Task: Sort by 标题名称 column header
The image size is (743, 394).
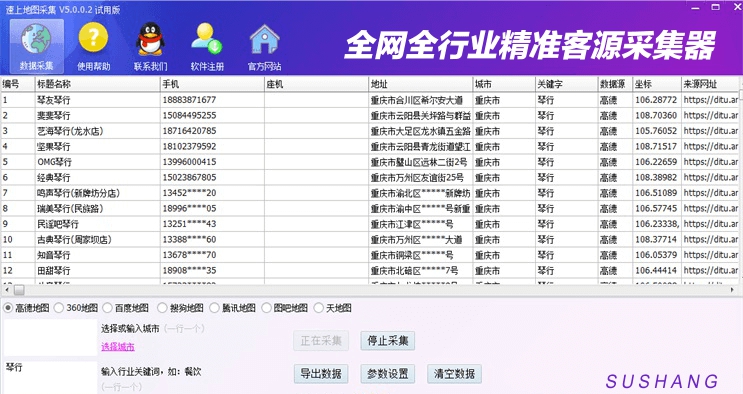Action: point(98,84)
